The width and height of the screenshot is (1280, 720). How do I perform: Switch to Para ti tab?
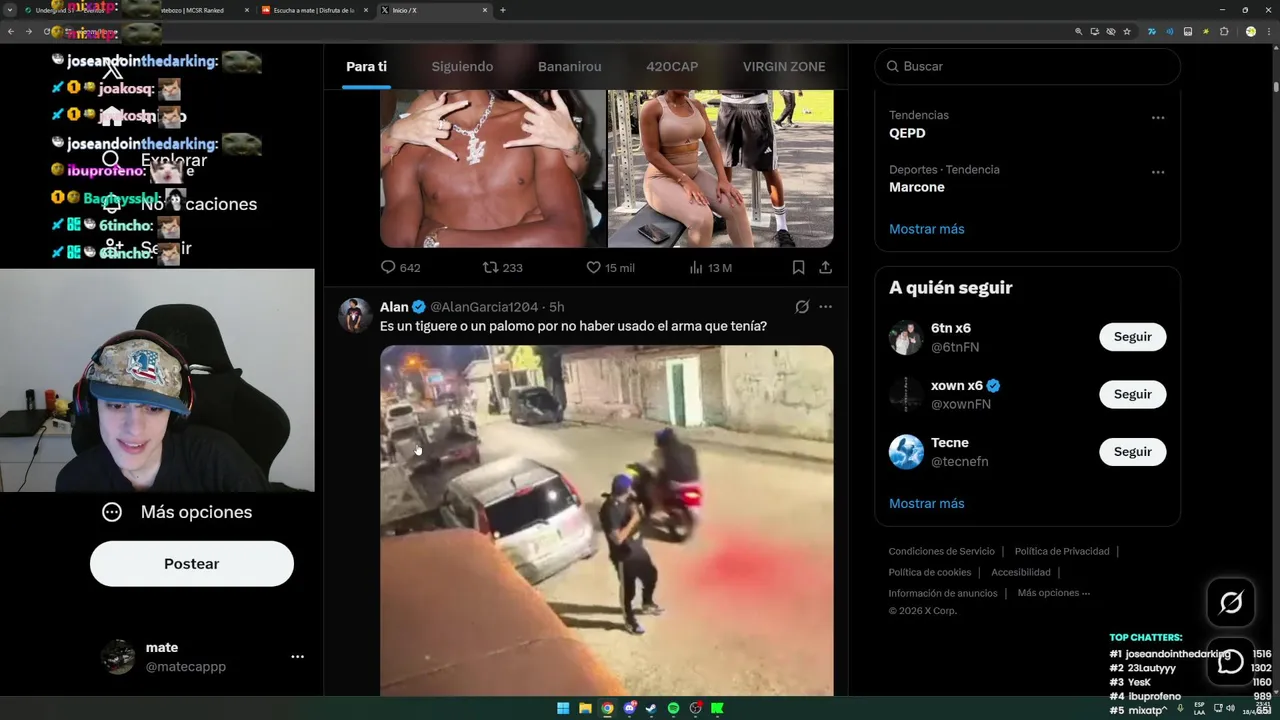[366, 66]
